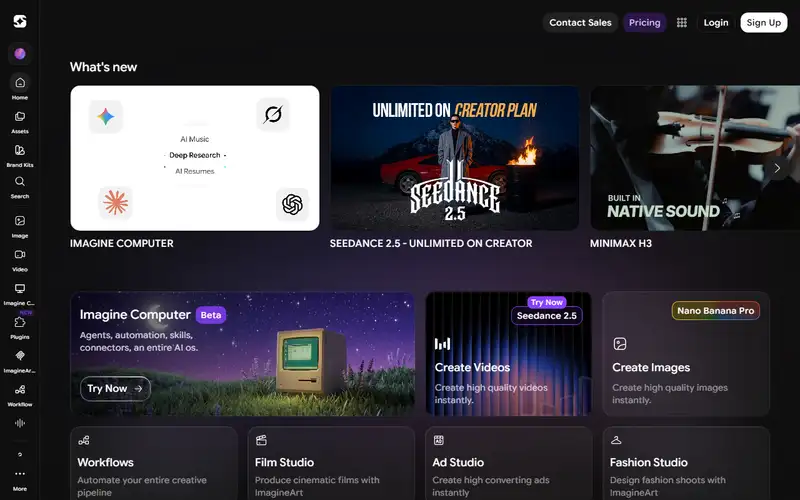The image size is (800, 500).
Task: Click the Fashion Studio hanger icon
Action: click(616, 440)
